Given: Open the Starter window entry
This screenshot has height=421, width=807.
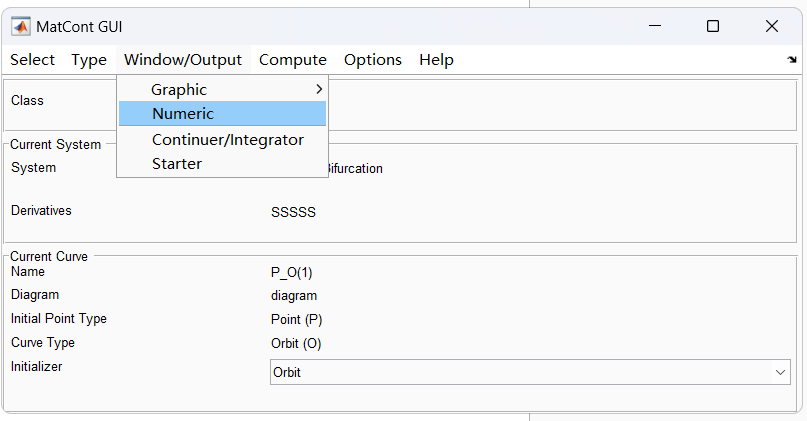Looking at the screenshot, I should click(x=177, y=164).
